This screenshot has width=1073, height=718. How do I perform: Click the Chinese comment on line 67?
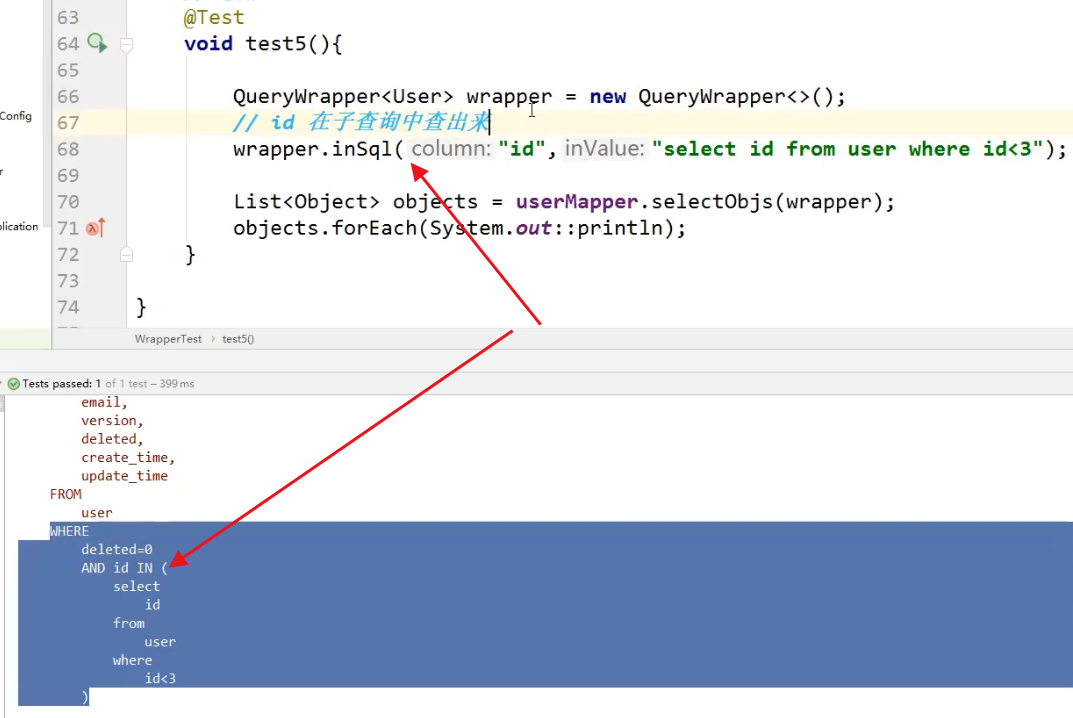point(361,123)
